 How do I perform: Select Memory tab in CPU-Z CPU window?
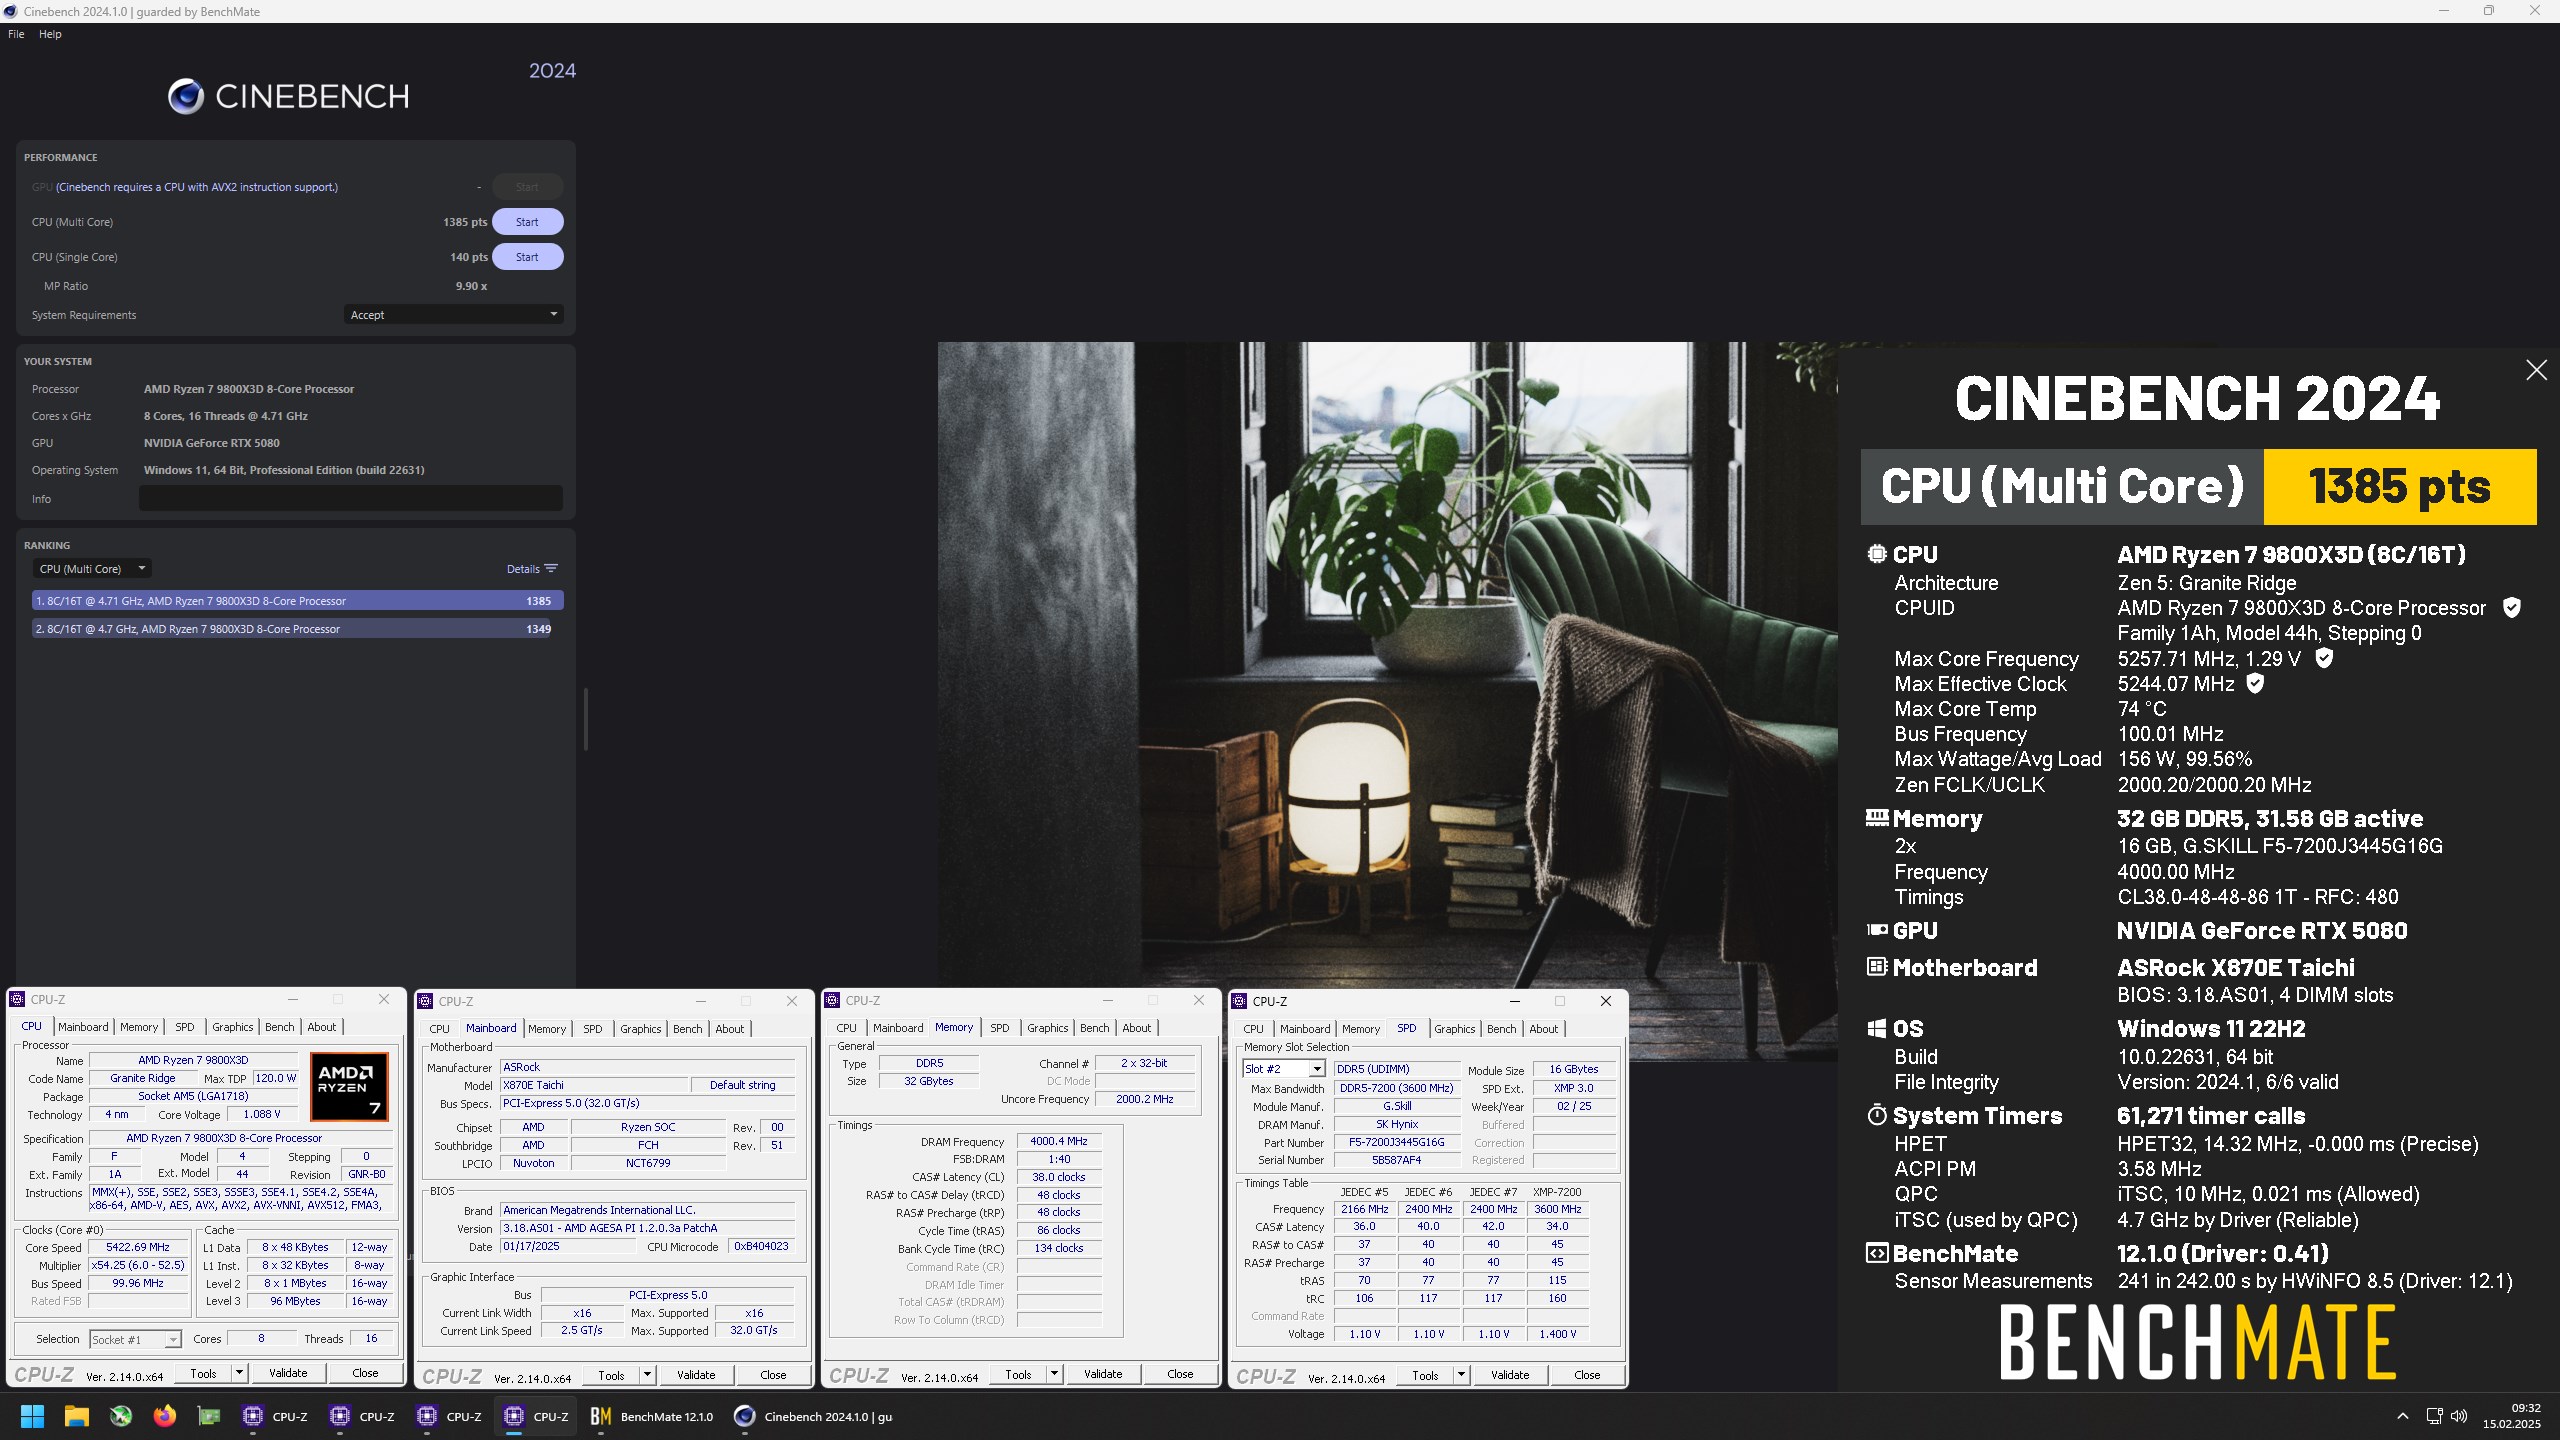click(139, 1027)
